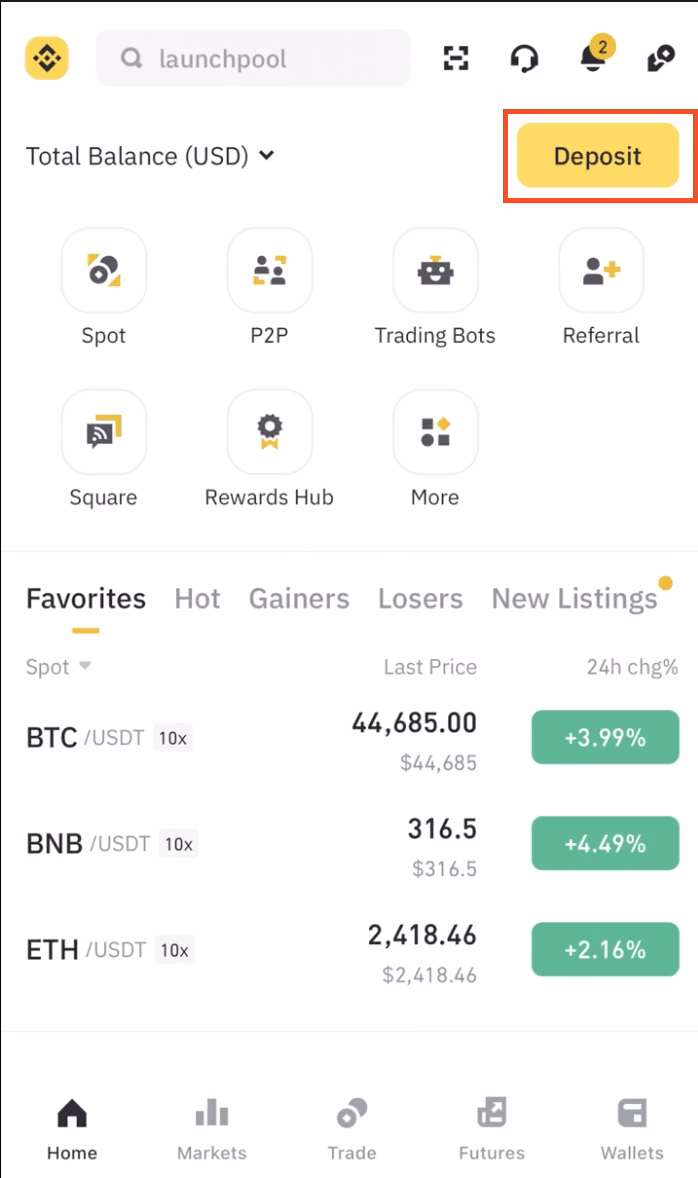Image resolution: width=698 pixels, height=1178 pixels.
Task: Open the New Listings tab
Action: pyautogui.click(x=572, y=598)
